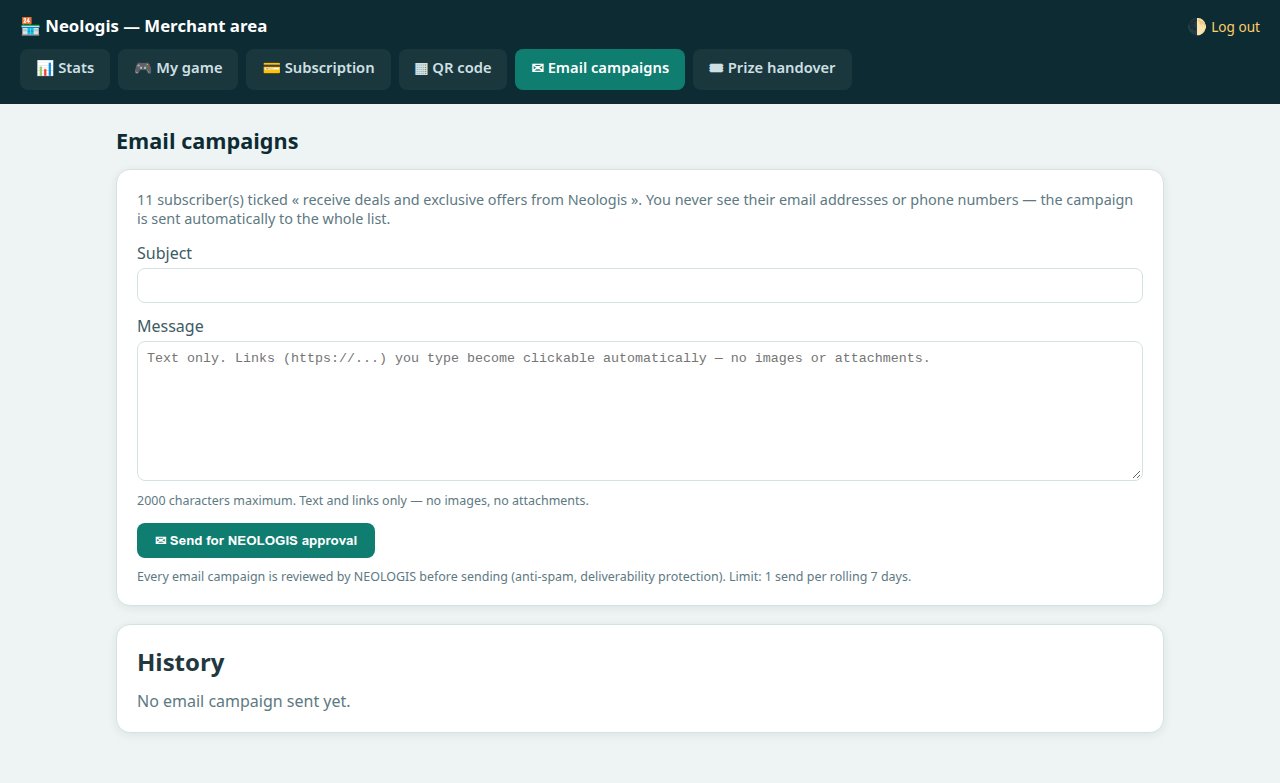The width and height of the screenshot is (1280, 783).
Task: Click the '2000 characters maximum' hint text
Action: pyautogui.click(x=363, y=500)
